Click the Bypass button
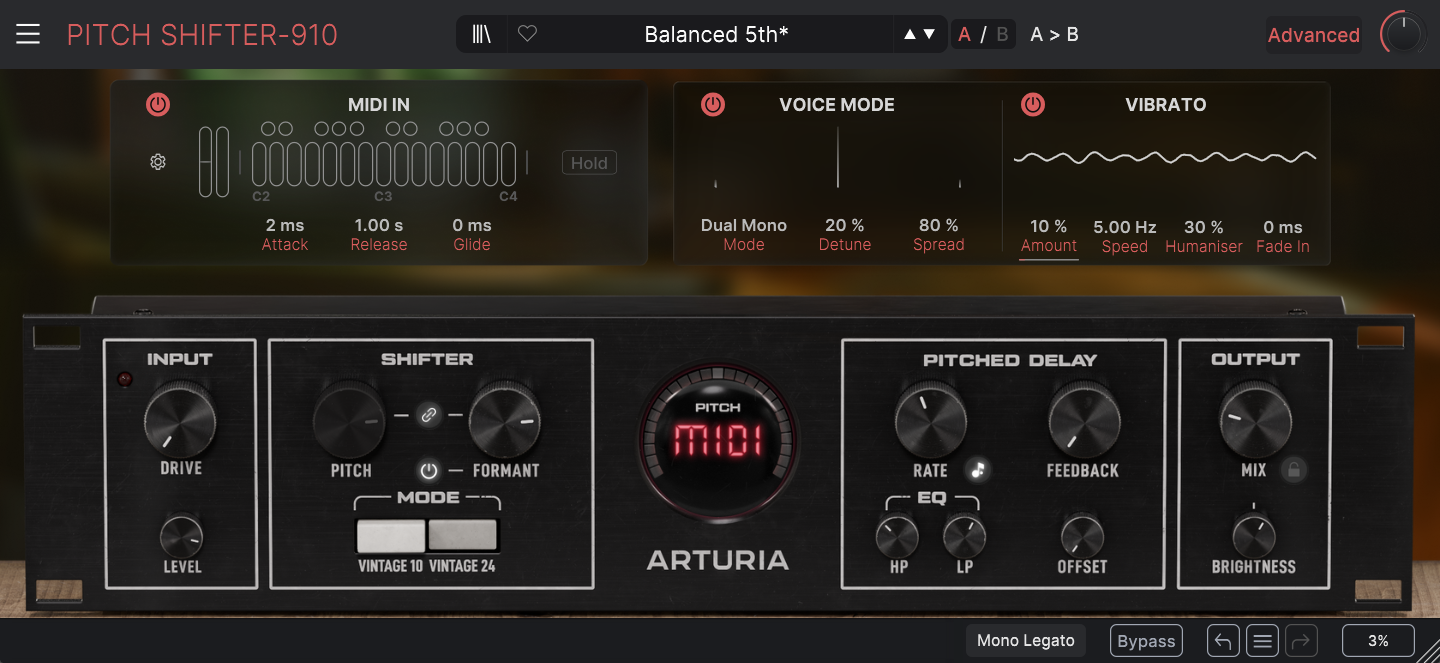The width and height of the screenshot is (1440, 663). point(1146,641)
